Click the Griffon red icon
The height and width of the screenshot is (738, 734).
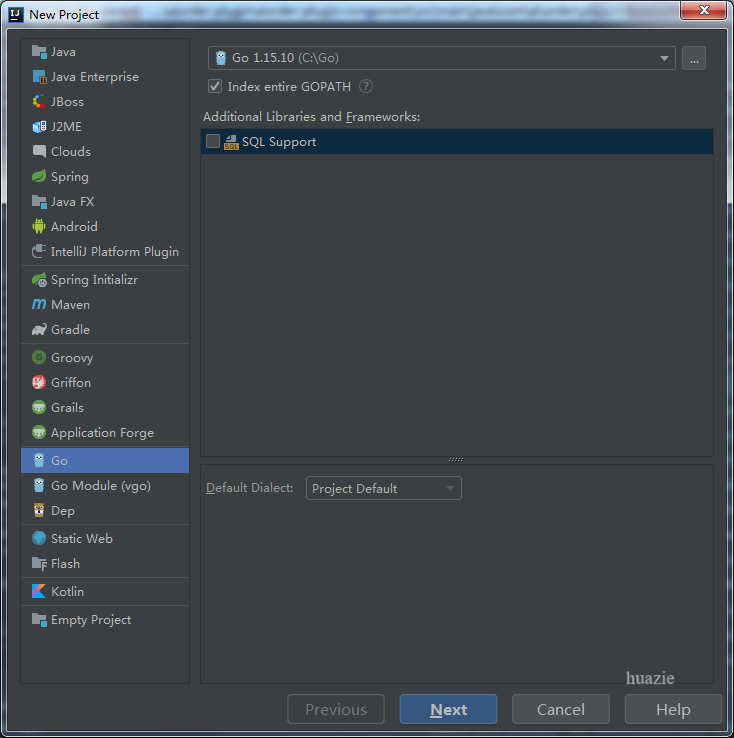pos(39,383)
